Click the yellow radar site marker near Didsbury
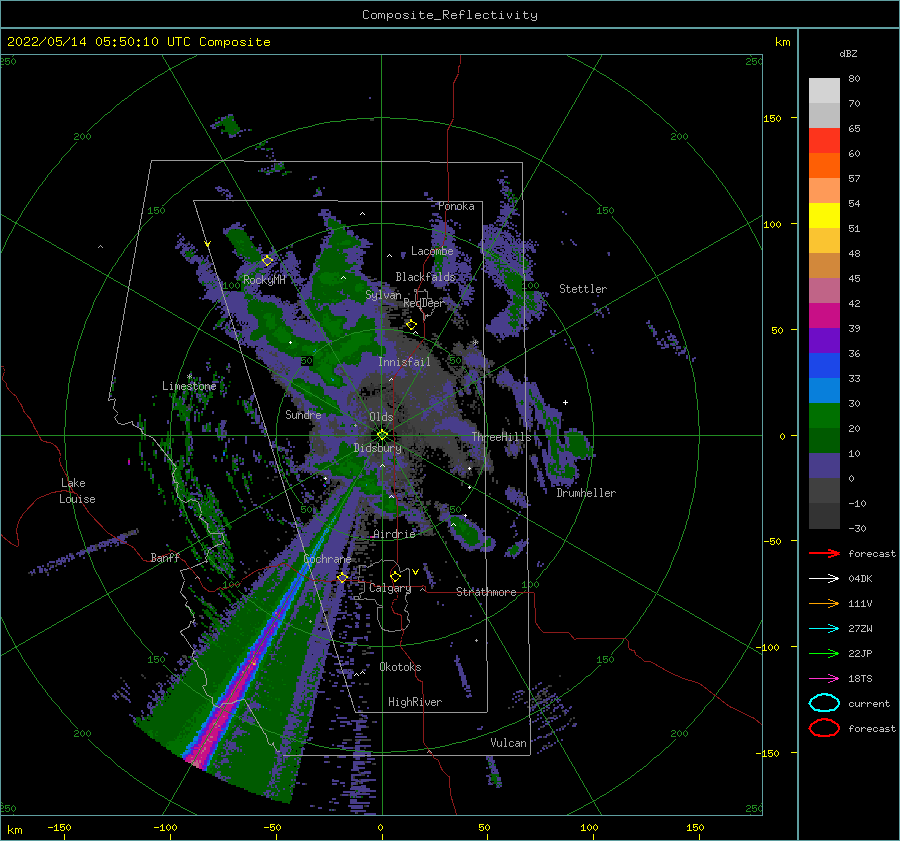Screen dimensions: 900x841 pos(382,435)
